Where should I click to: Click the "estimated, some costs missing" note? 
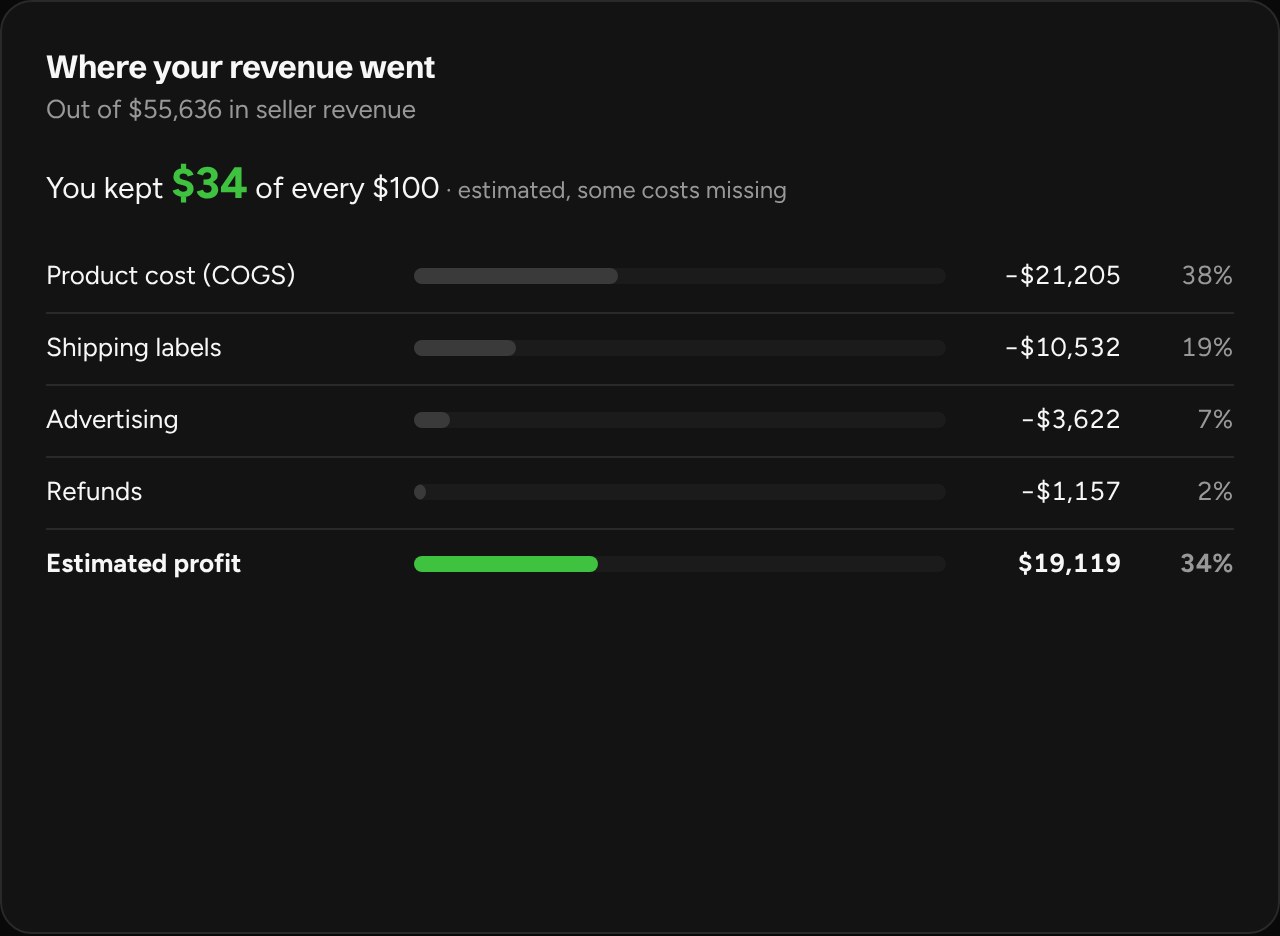pyautogui.click(x=622, y=190)
